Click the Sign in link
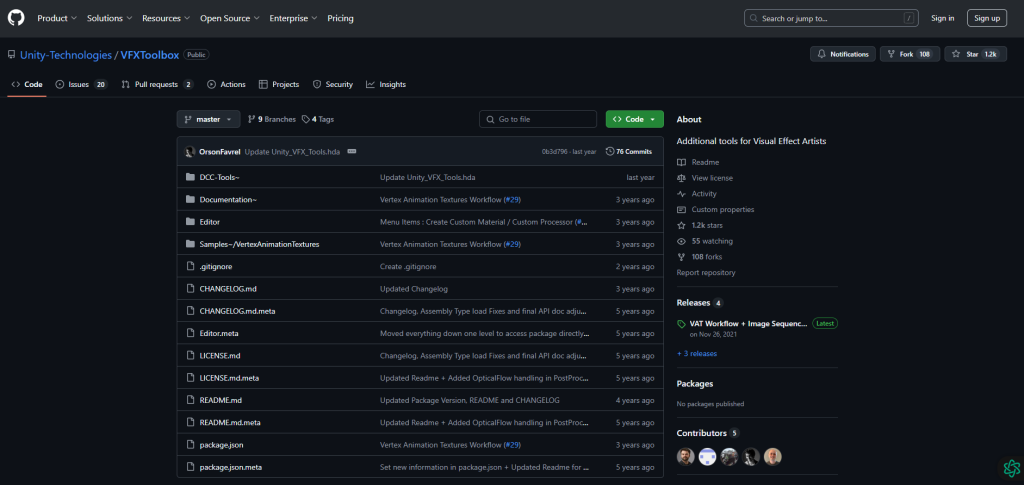The width and height of the screenshot is (1024, 485). [x=942, y=18]
